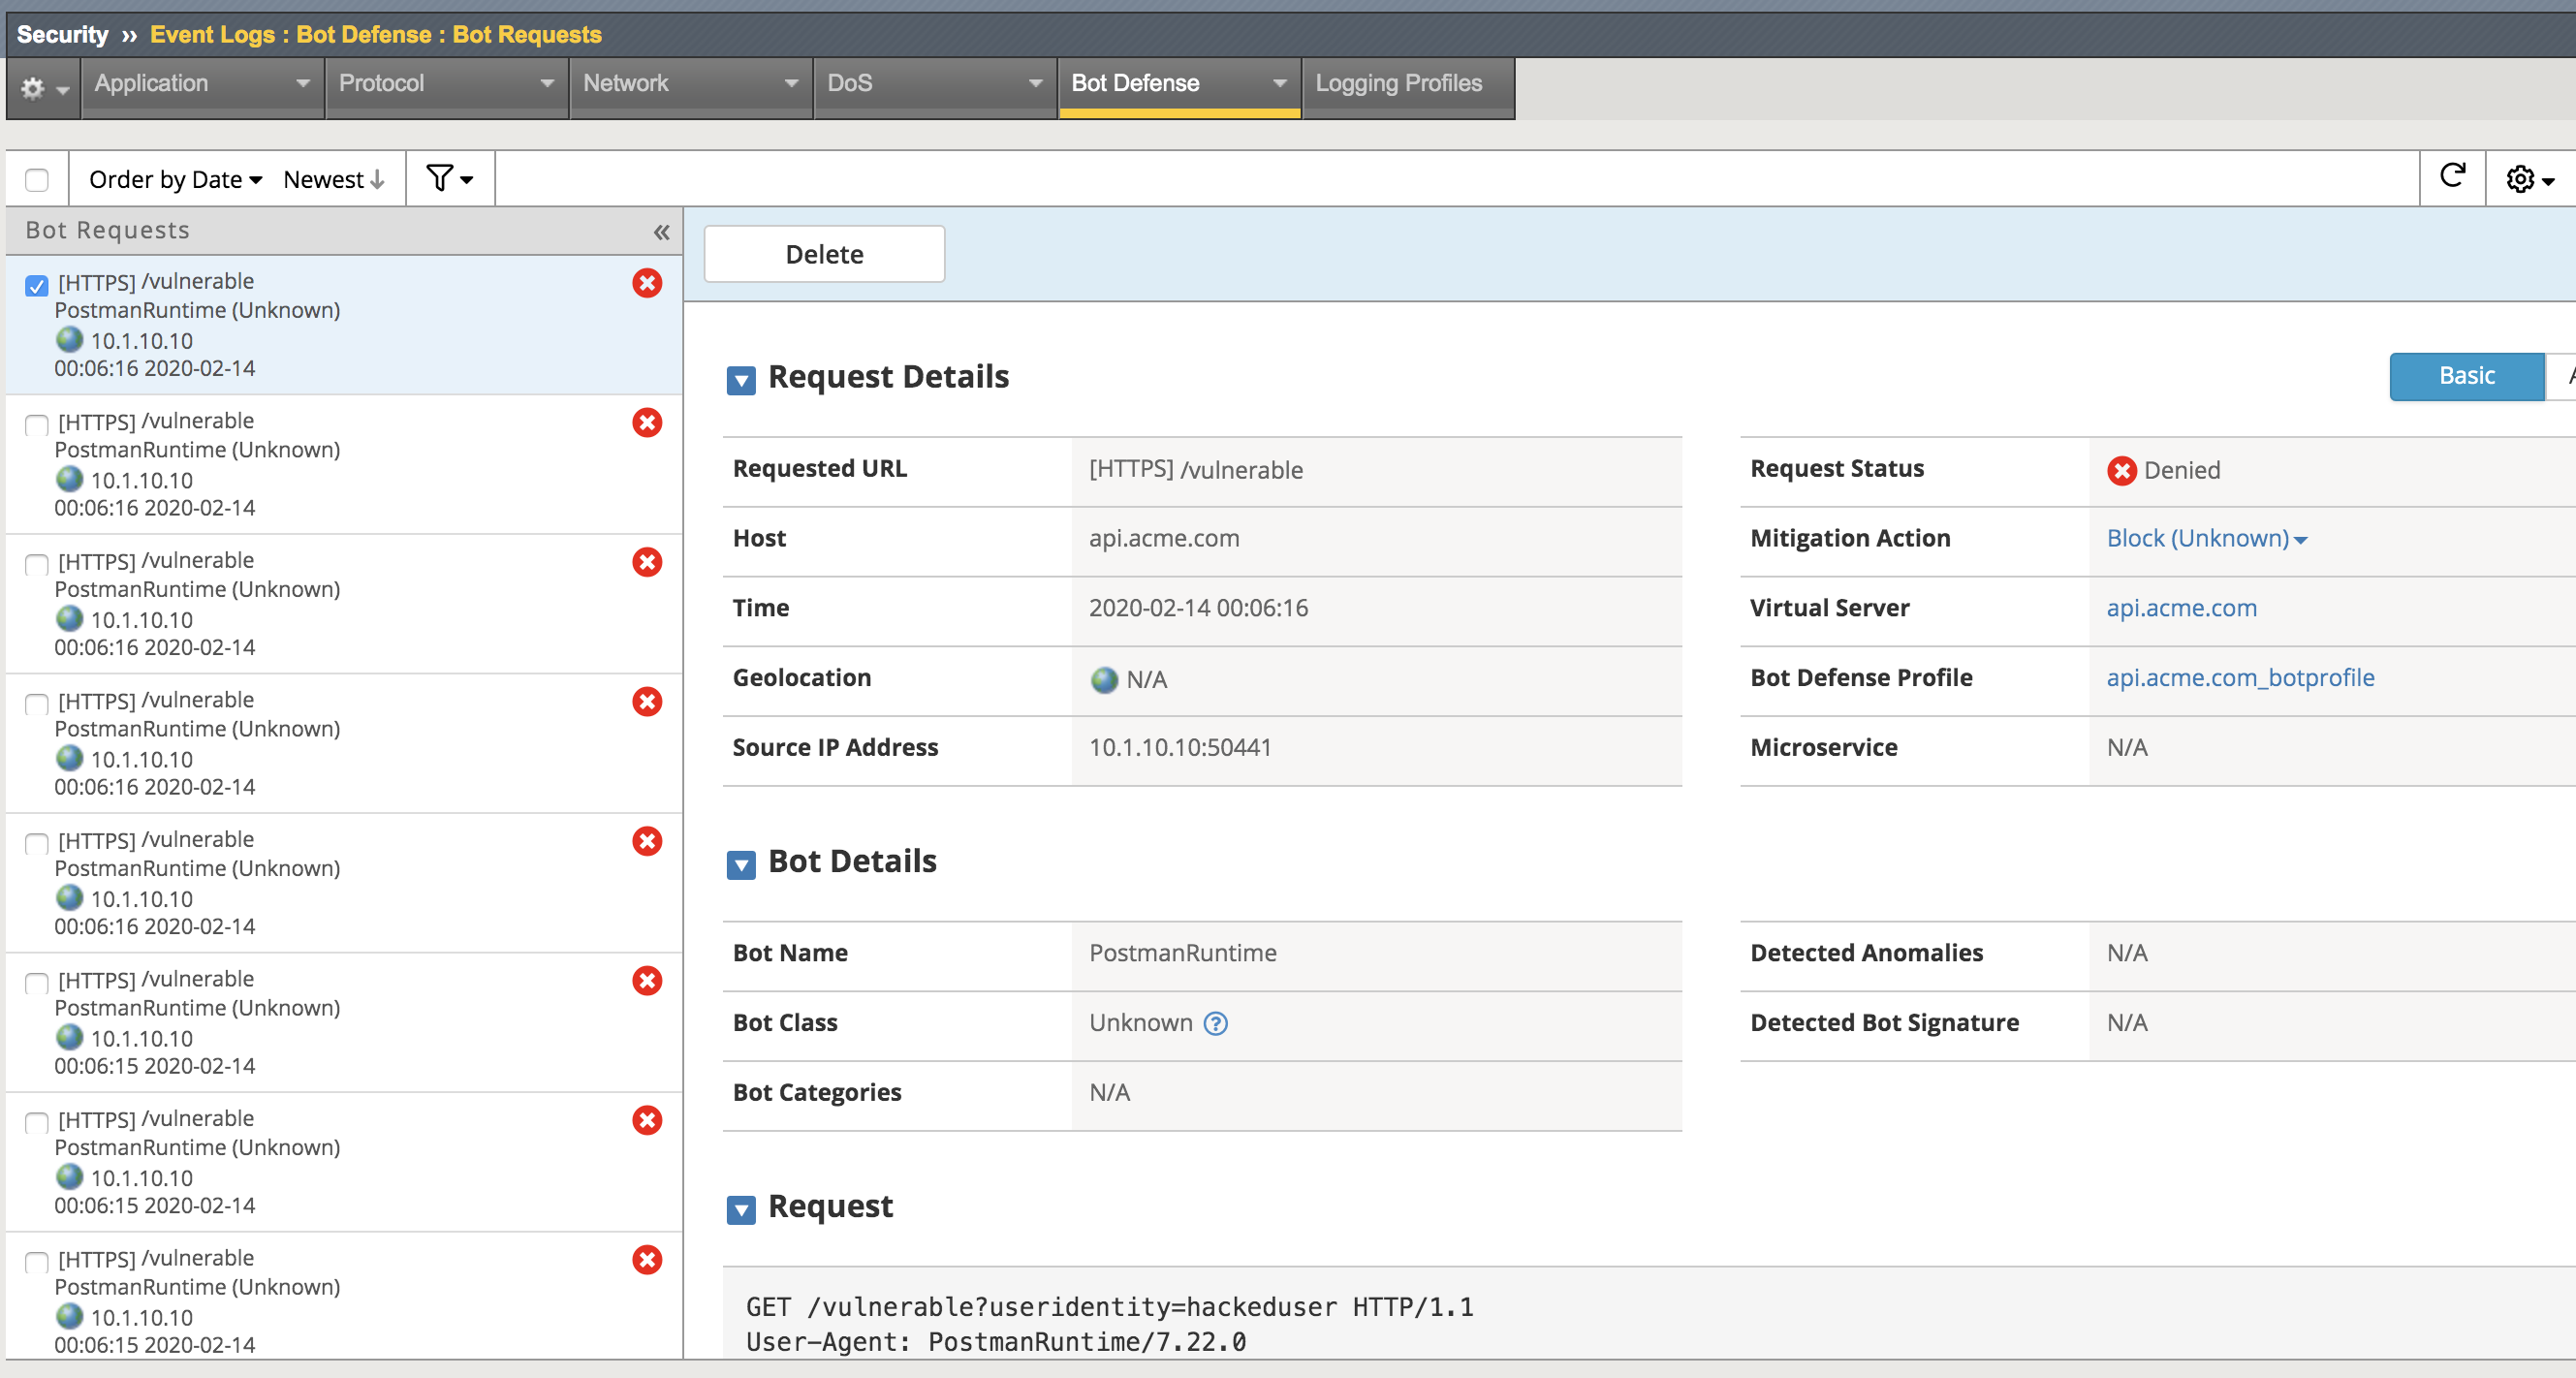Open the api.acme.com_botprofile link
2576x1378 pixels.
(x=2240, y=677)
